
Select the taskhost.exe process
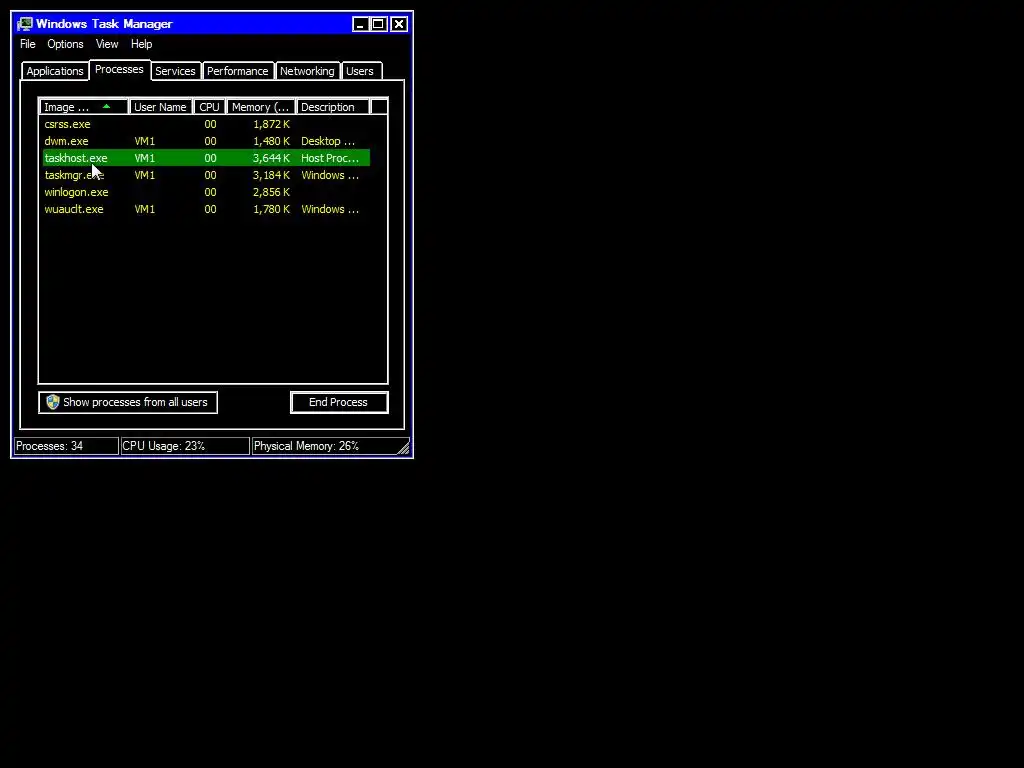click(206, 158)
